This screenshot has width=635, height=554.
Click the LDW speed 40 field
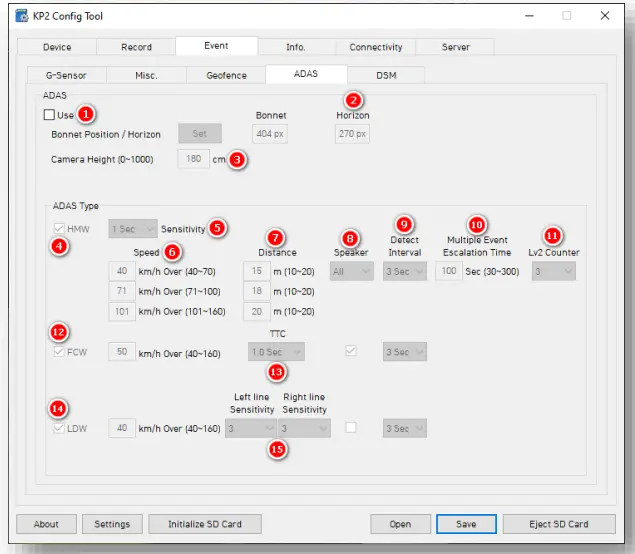[122, 428]
